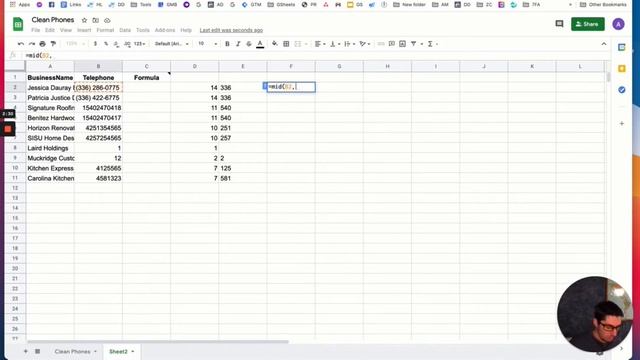
Task: Click the Create a filter icon
Action: 413,44
